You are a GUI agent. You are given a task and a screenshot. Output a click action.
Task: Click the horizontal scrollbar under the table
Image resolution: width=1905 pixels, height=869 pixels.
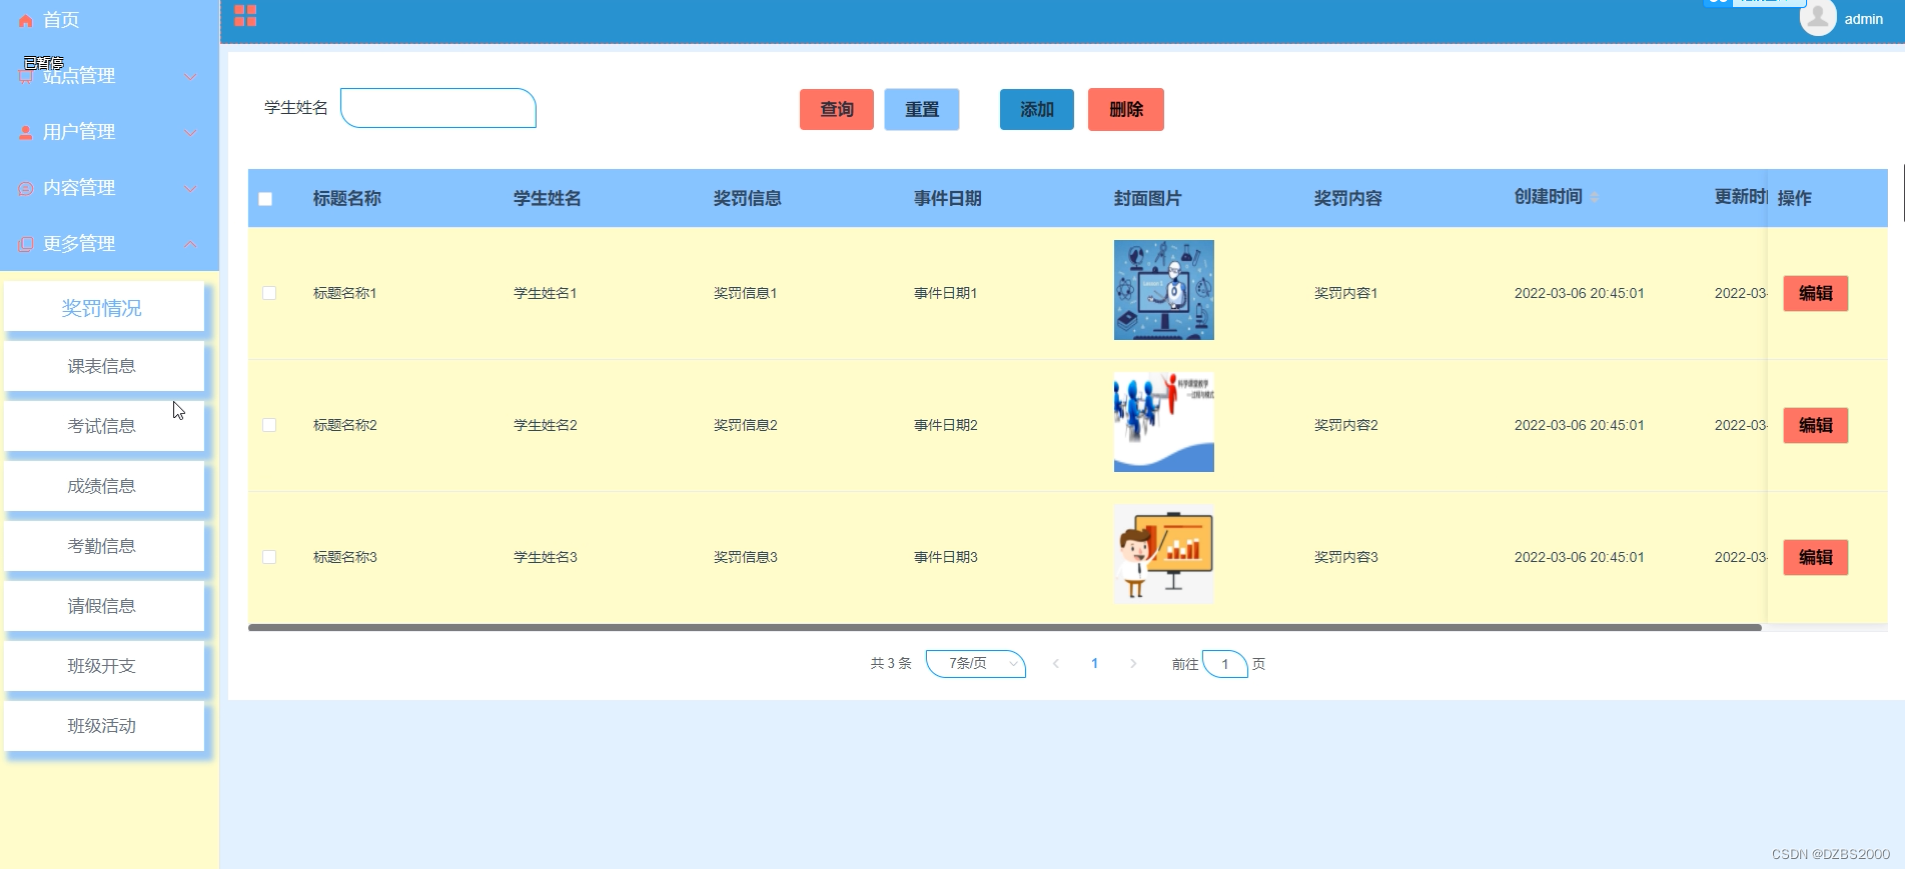point(1005,628)
